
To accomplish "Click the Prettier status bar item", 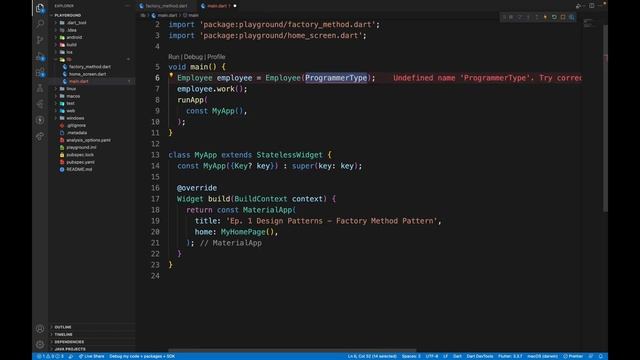I will (x=573, y=356).
